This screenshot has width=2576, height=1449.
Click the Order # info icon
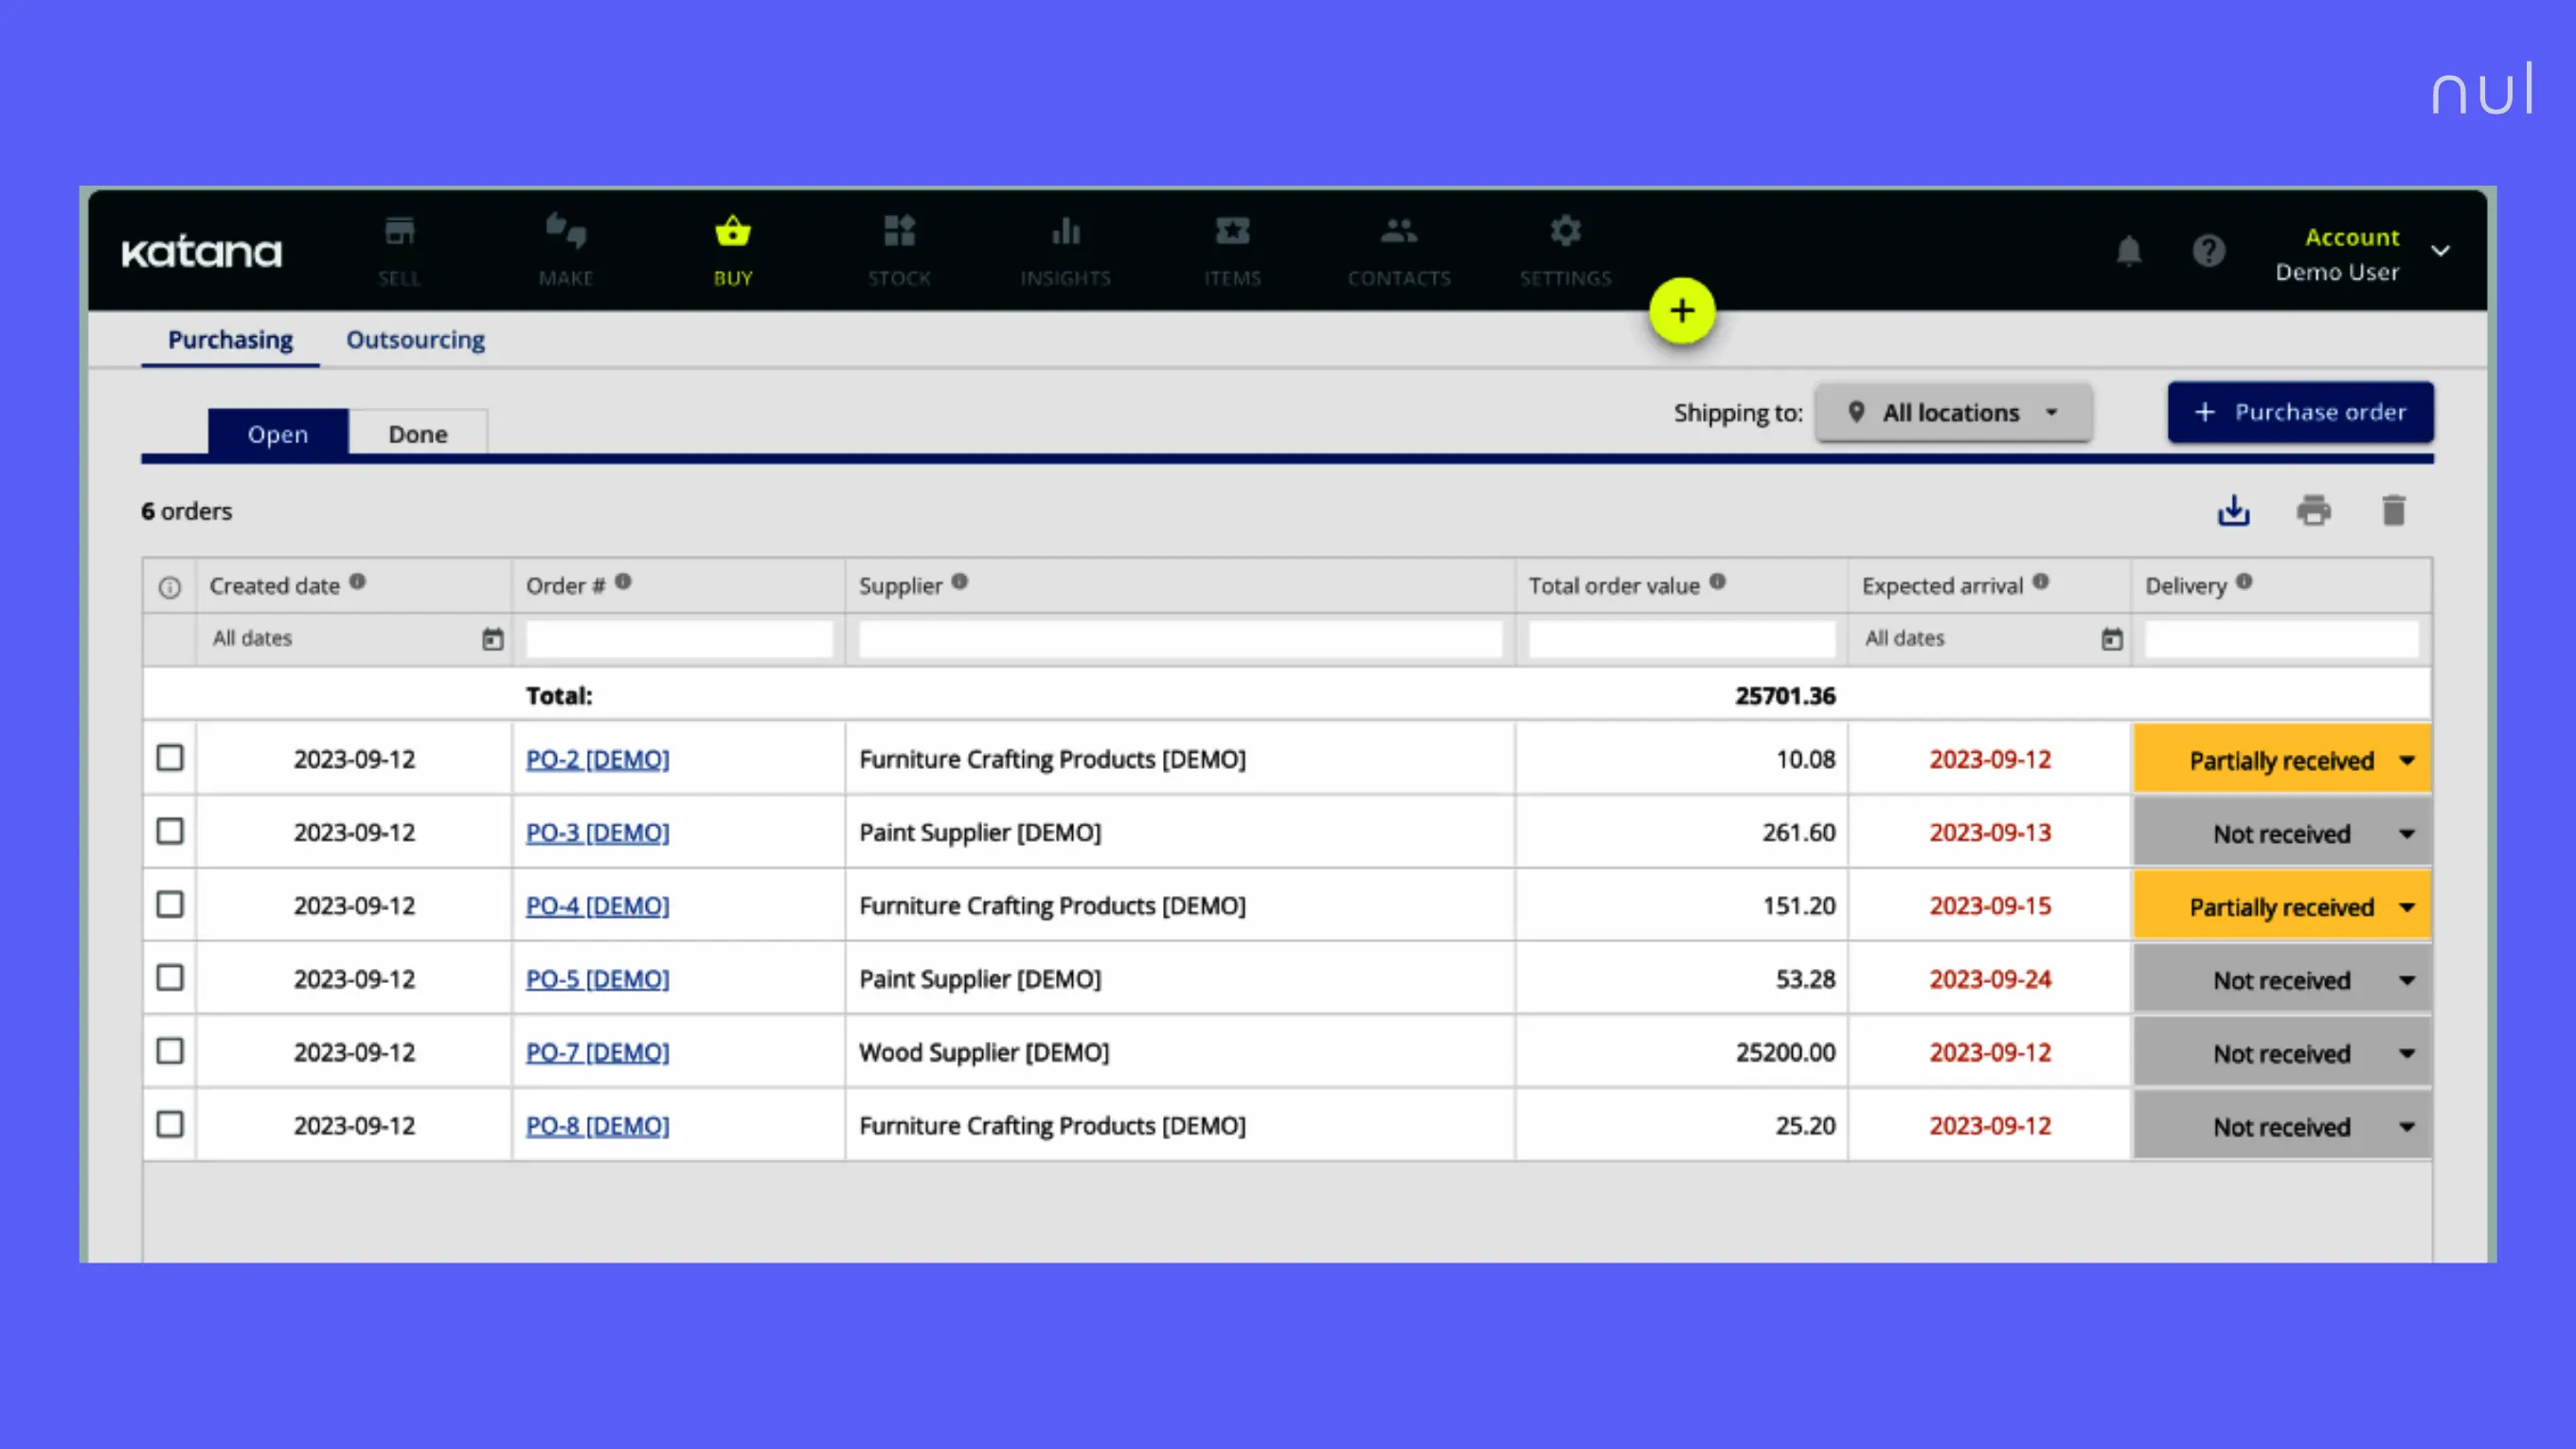point(623,582)
